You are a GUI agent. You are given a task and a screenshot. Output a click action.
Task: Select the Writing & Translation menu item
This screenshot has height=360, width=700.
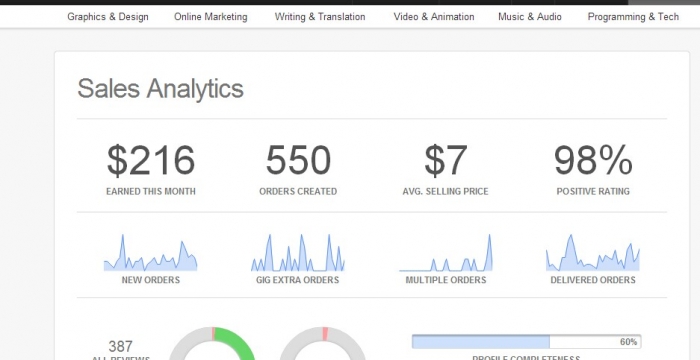(x=320, y=17)
